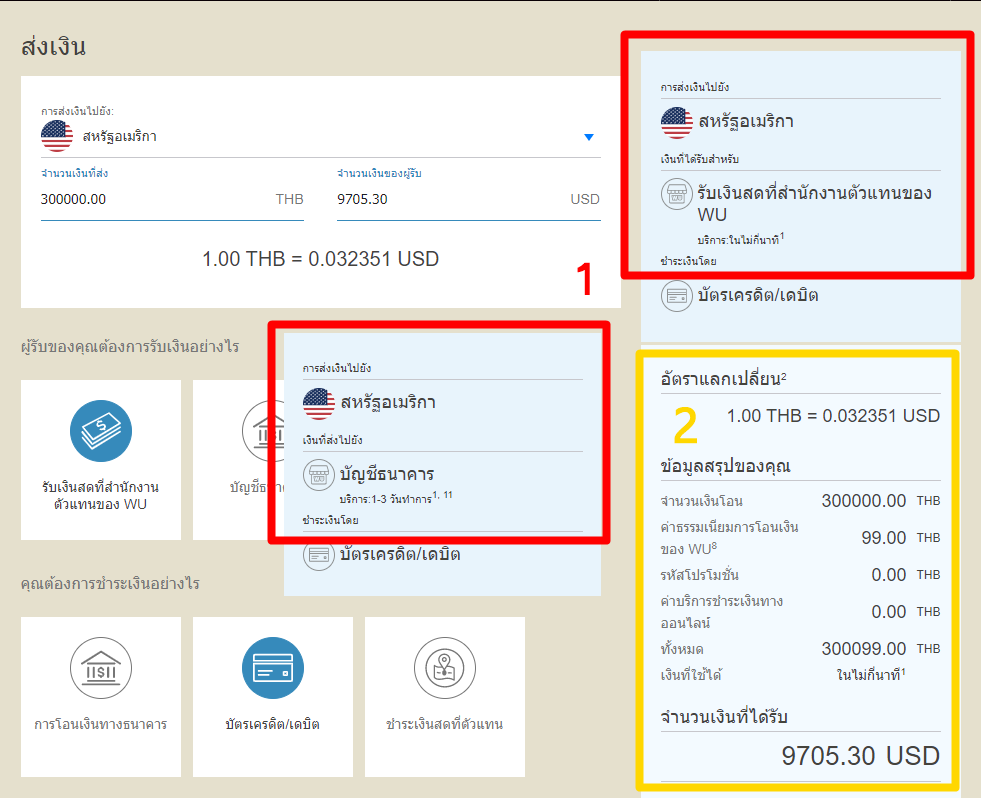Viewport: 981px width, 798px height.
Task: Click the อัตราแลกเปลี่ยน heading
Action: click(x=723, y=379)
